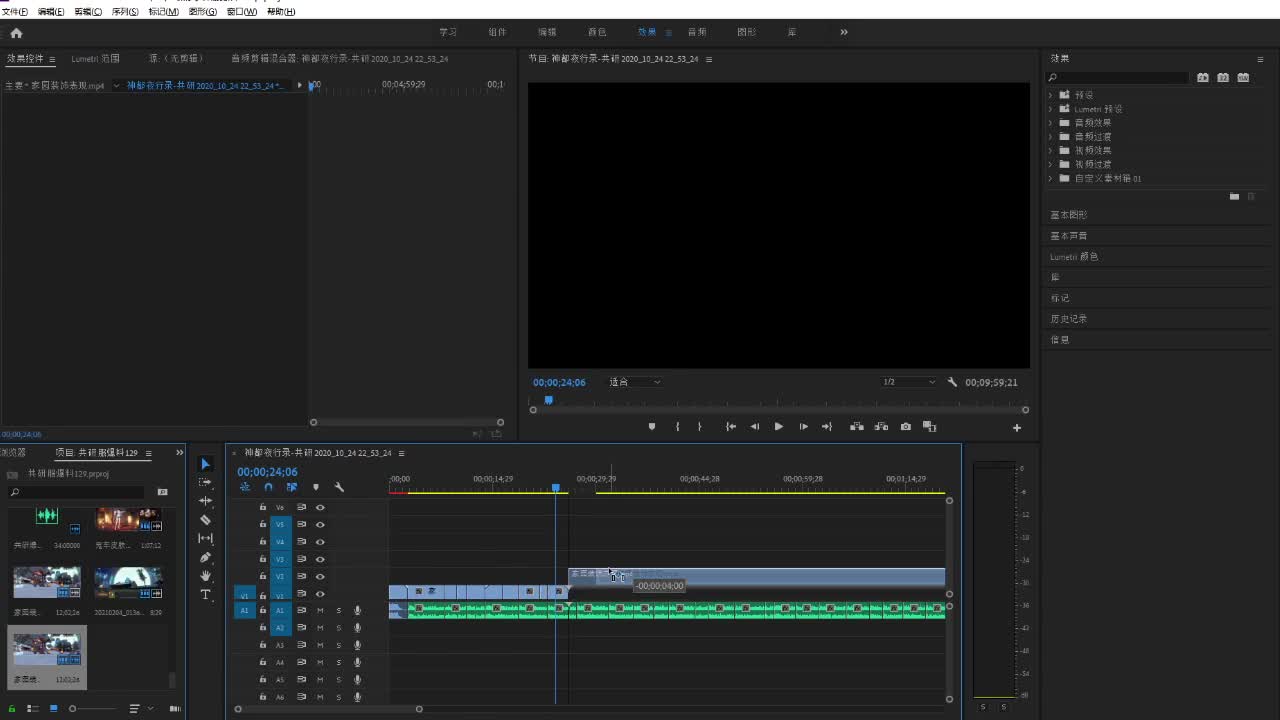Viewport: 1280px width, 720px height.
Task: Go to Out point
Action: pyautogui.click(x=827, y=427)
